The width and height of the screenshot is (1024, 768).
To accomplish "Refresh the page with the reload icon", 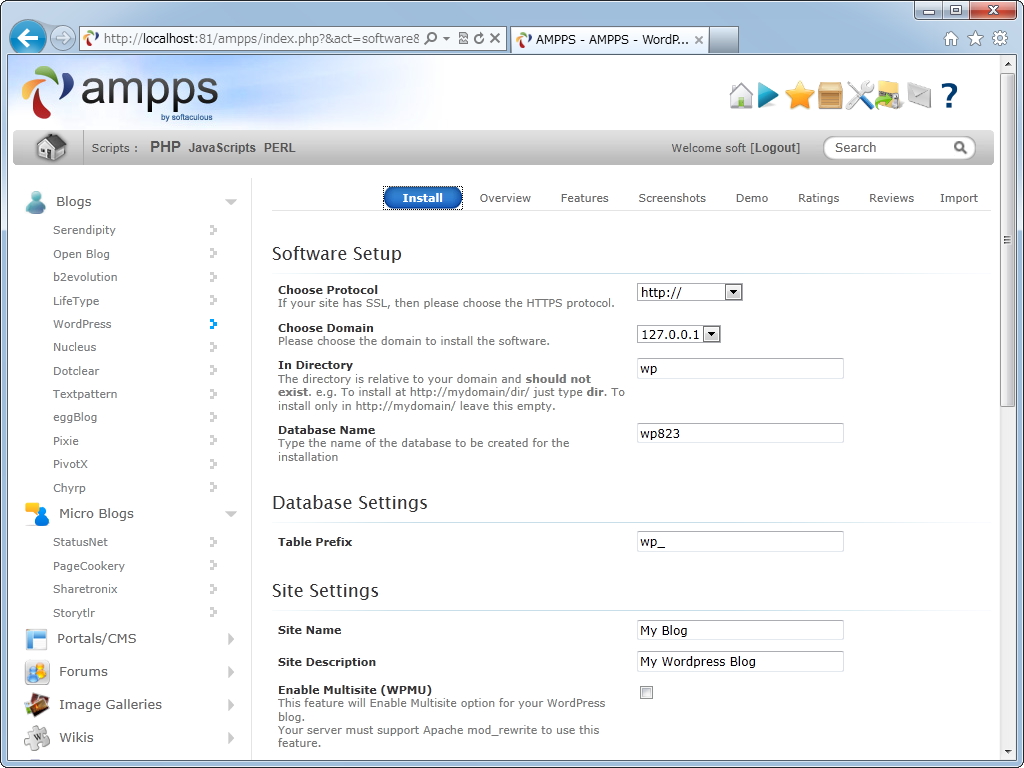I will [479, 39].
